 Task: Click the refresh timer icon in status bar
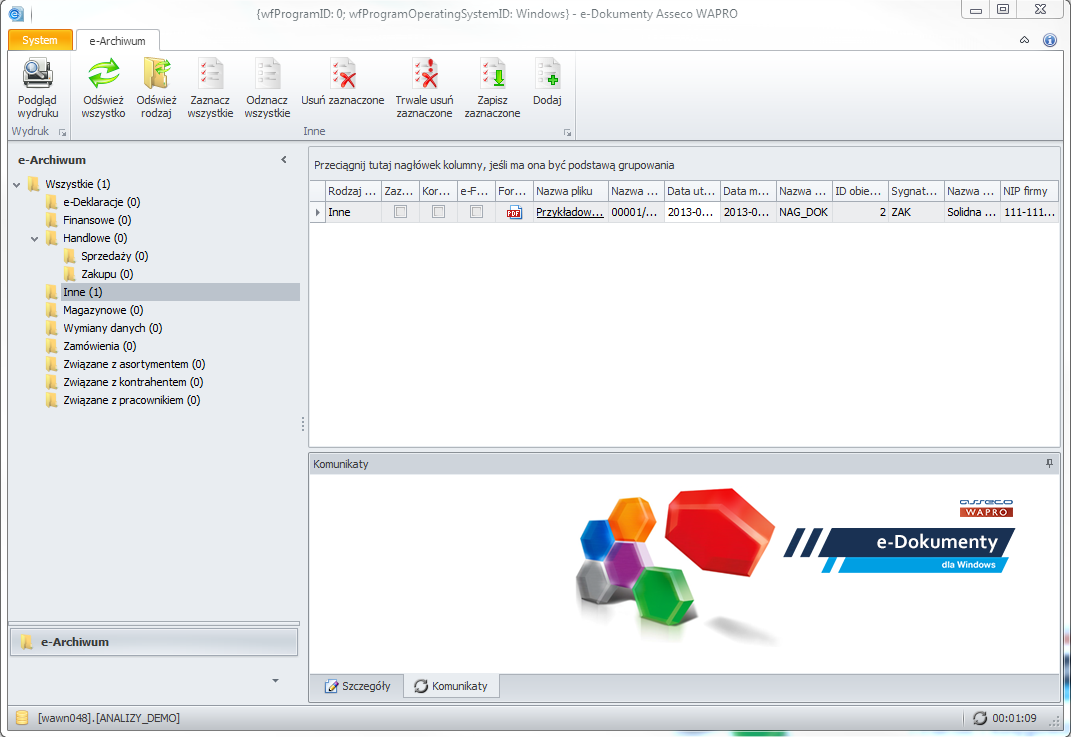pos(979,718)
